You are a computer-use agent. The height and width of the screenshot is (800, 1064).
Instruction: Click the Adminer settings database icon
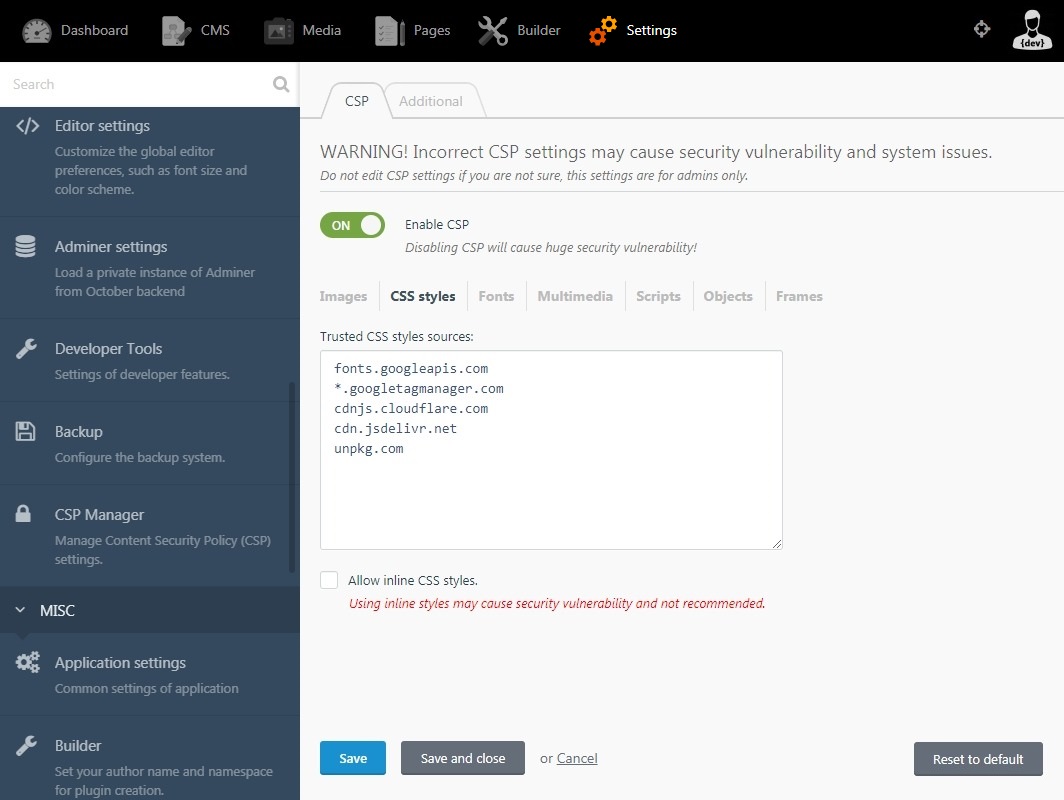(x=25, y=246)
